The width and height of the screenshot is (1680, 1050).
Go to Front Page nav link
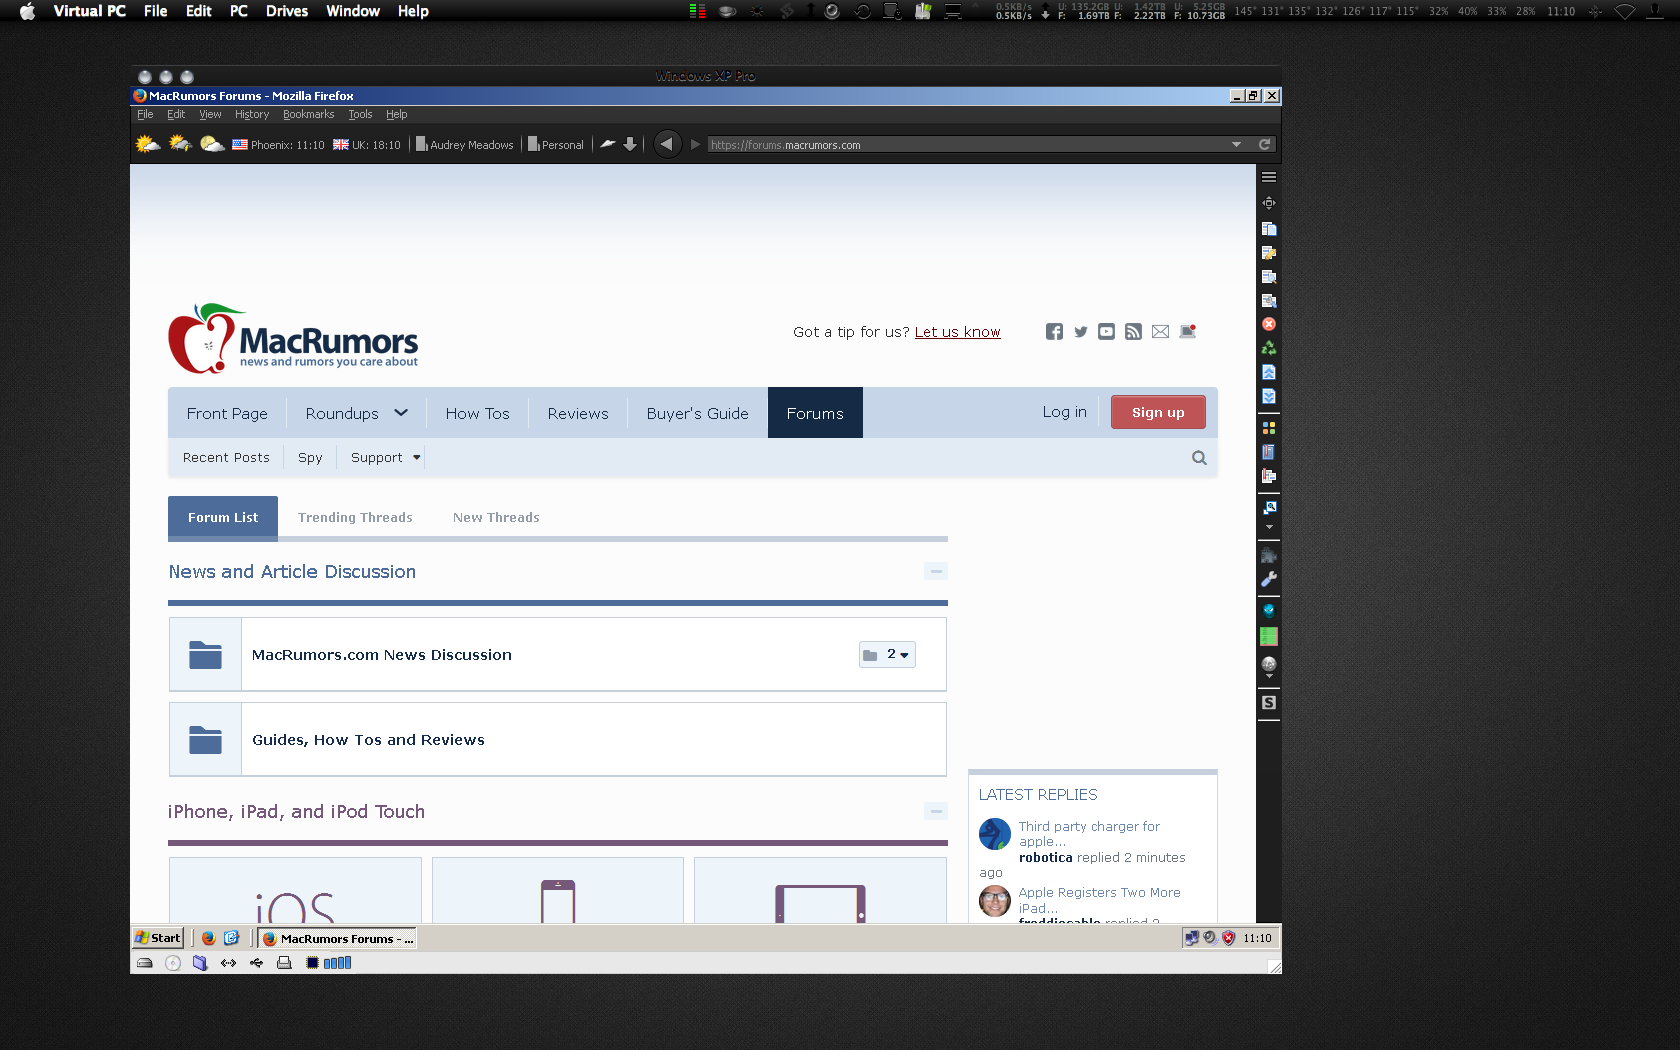coord(227,413)
